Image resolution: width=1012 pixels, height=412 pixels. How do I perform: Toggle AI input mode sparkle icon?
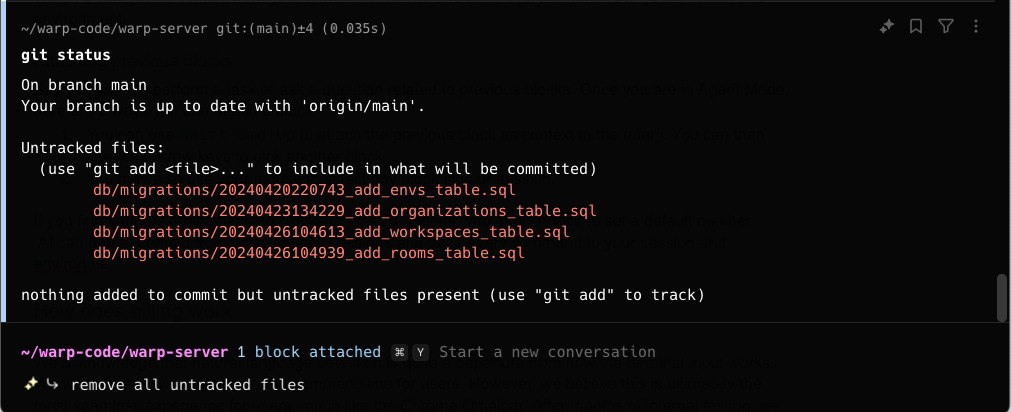click(x=31, y=384)
